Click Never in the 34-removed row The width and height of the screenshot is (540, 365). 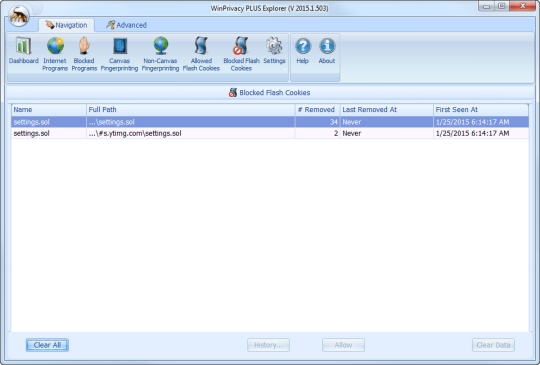(x=387, y=122)
